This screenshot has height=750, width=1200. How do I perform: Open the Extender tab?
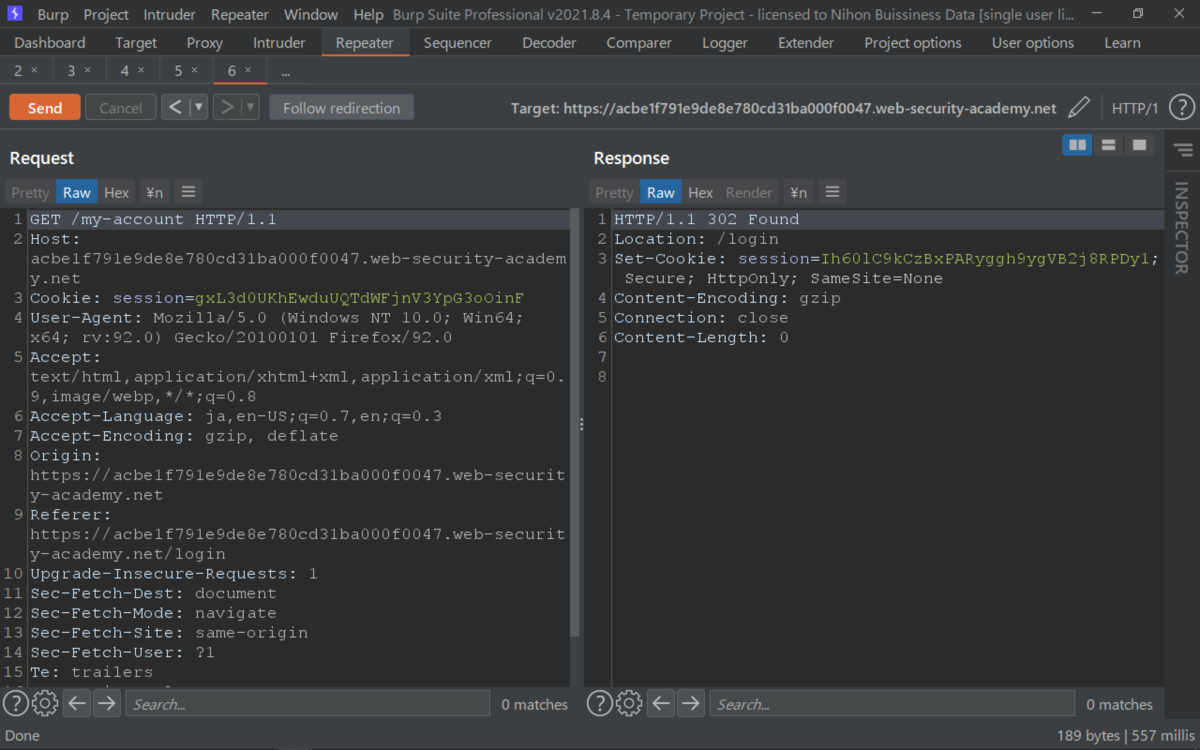806,43
